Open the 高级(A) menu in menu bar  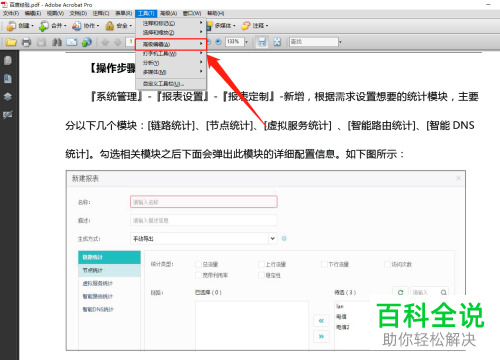tap(168, 13)
